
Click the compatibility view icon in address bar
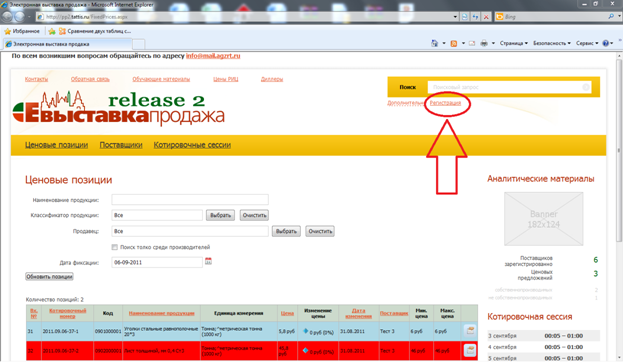click(464, 17)
